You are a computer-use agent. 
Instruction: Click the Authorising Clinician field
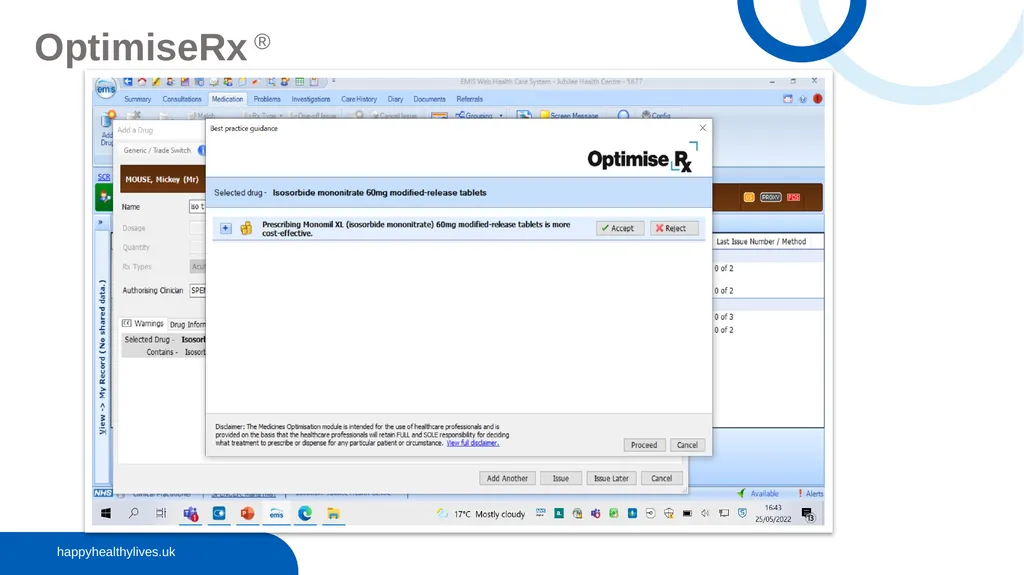click(198, 290)
